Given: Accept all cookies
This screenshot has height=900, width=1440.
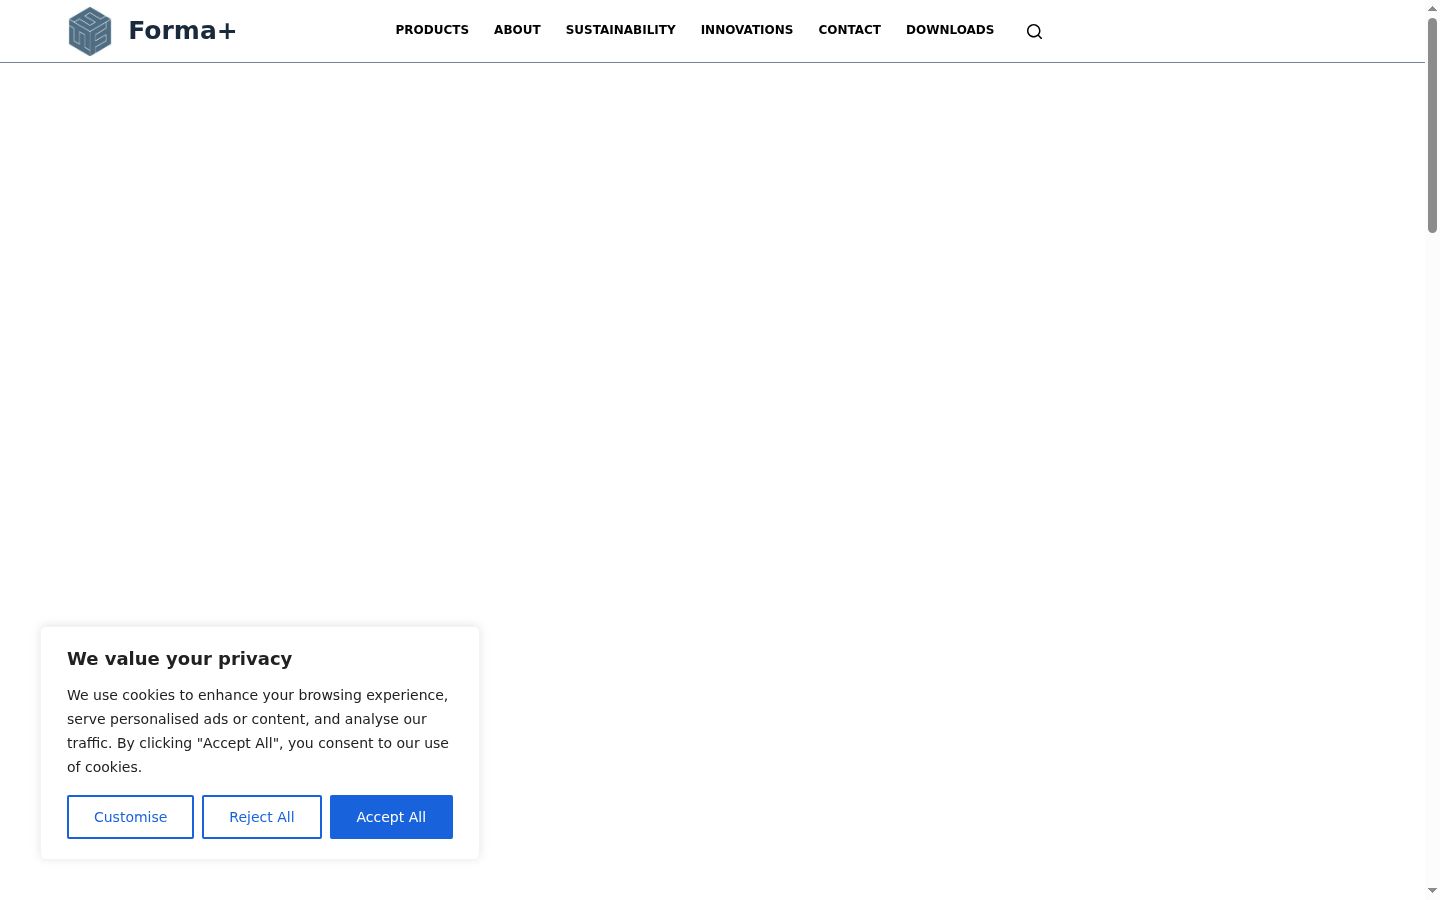Looking at the screenshot, I should [391, 817].
